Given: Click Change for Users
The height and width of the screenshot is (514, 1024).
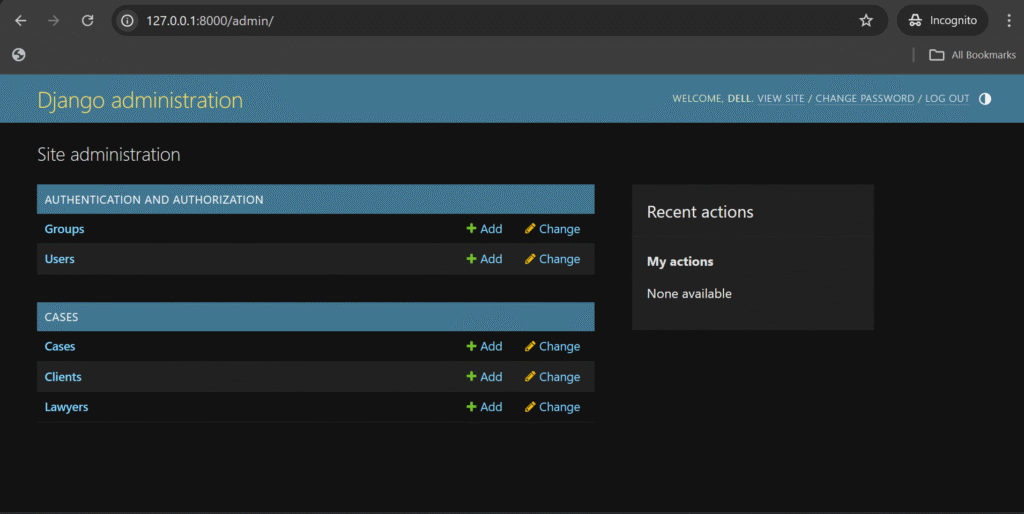Looking at the screenshot, I should pos(552,259).
